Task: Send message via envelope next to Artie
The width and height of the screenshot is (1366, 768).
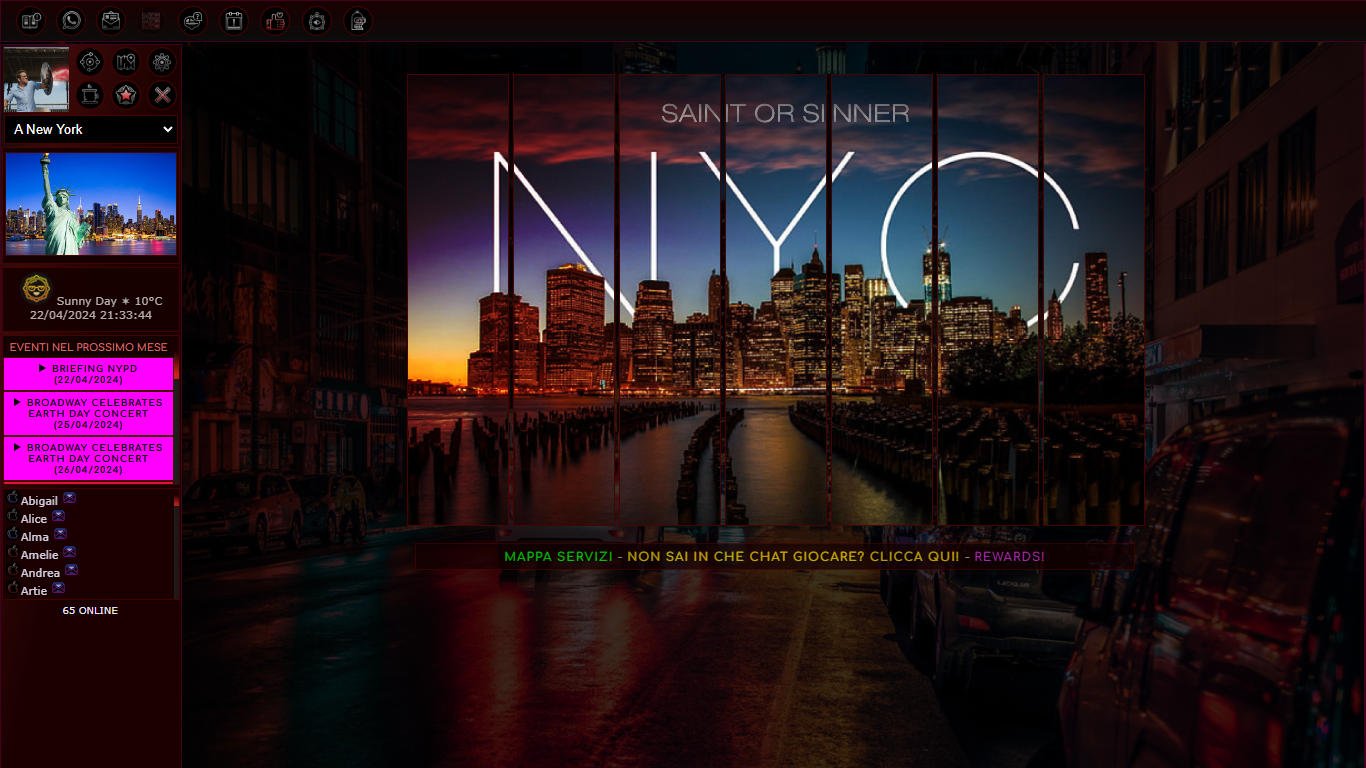Action: point(58,588)
